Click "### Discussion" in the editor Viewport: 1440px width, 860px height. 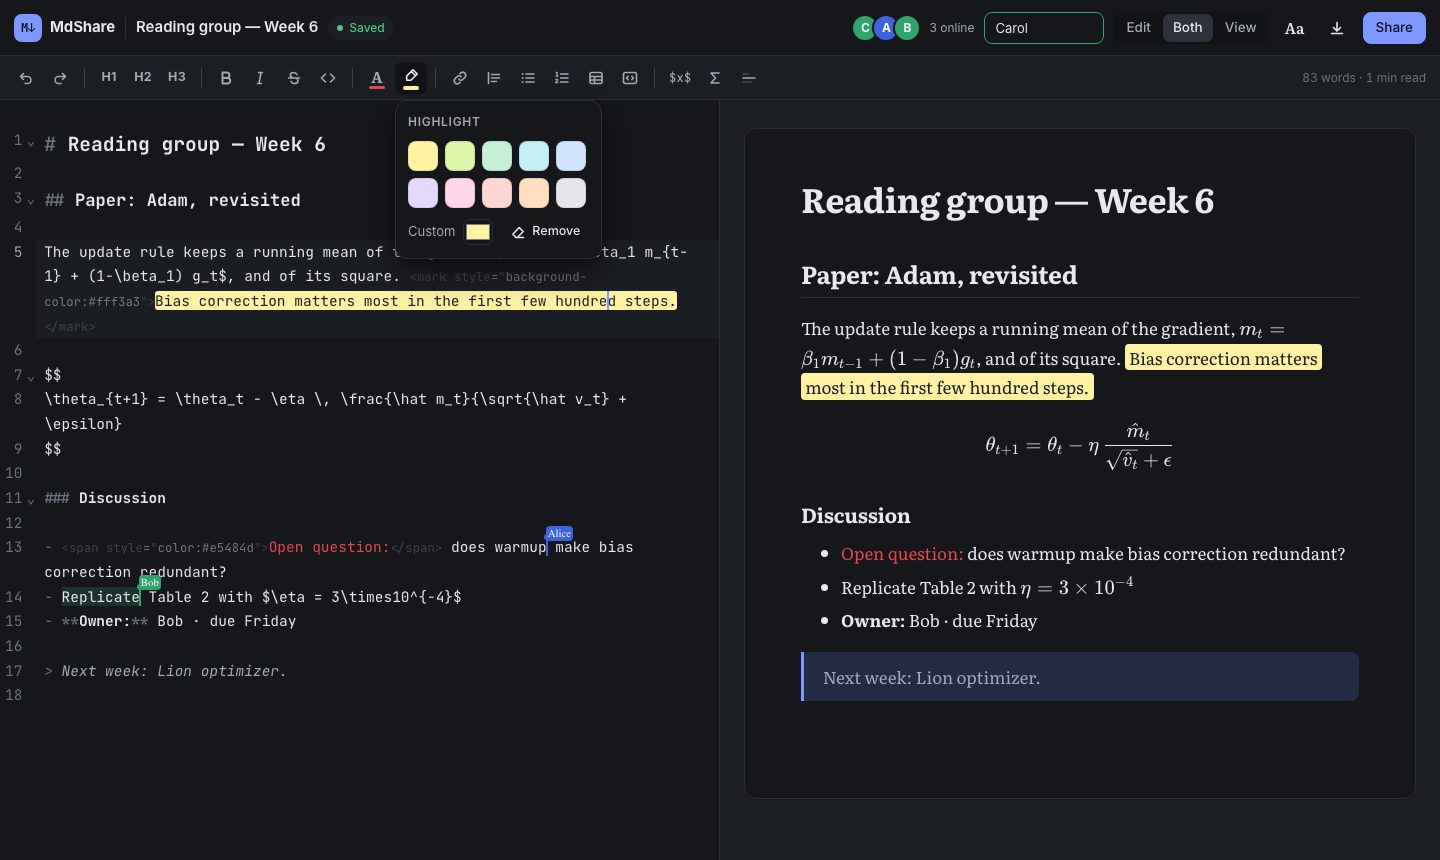pos(105,498)
